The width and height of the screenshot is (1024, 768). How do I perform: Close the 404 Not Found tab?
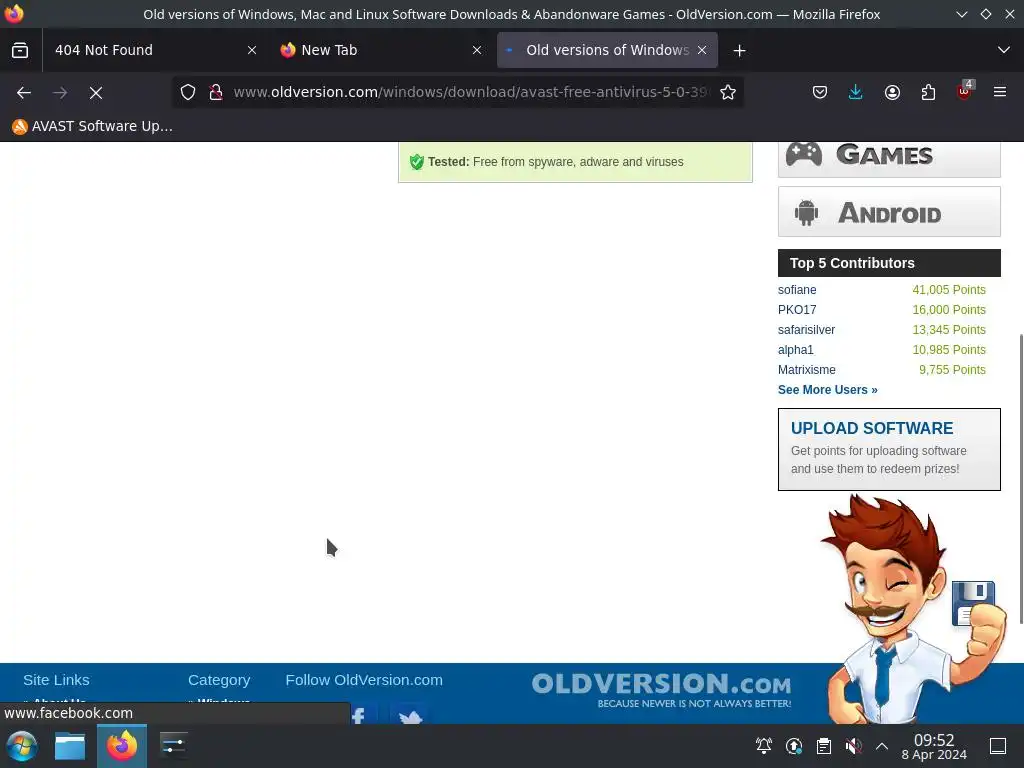pos(252,50)
